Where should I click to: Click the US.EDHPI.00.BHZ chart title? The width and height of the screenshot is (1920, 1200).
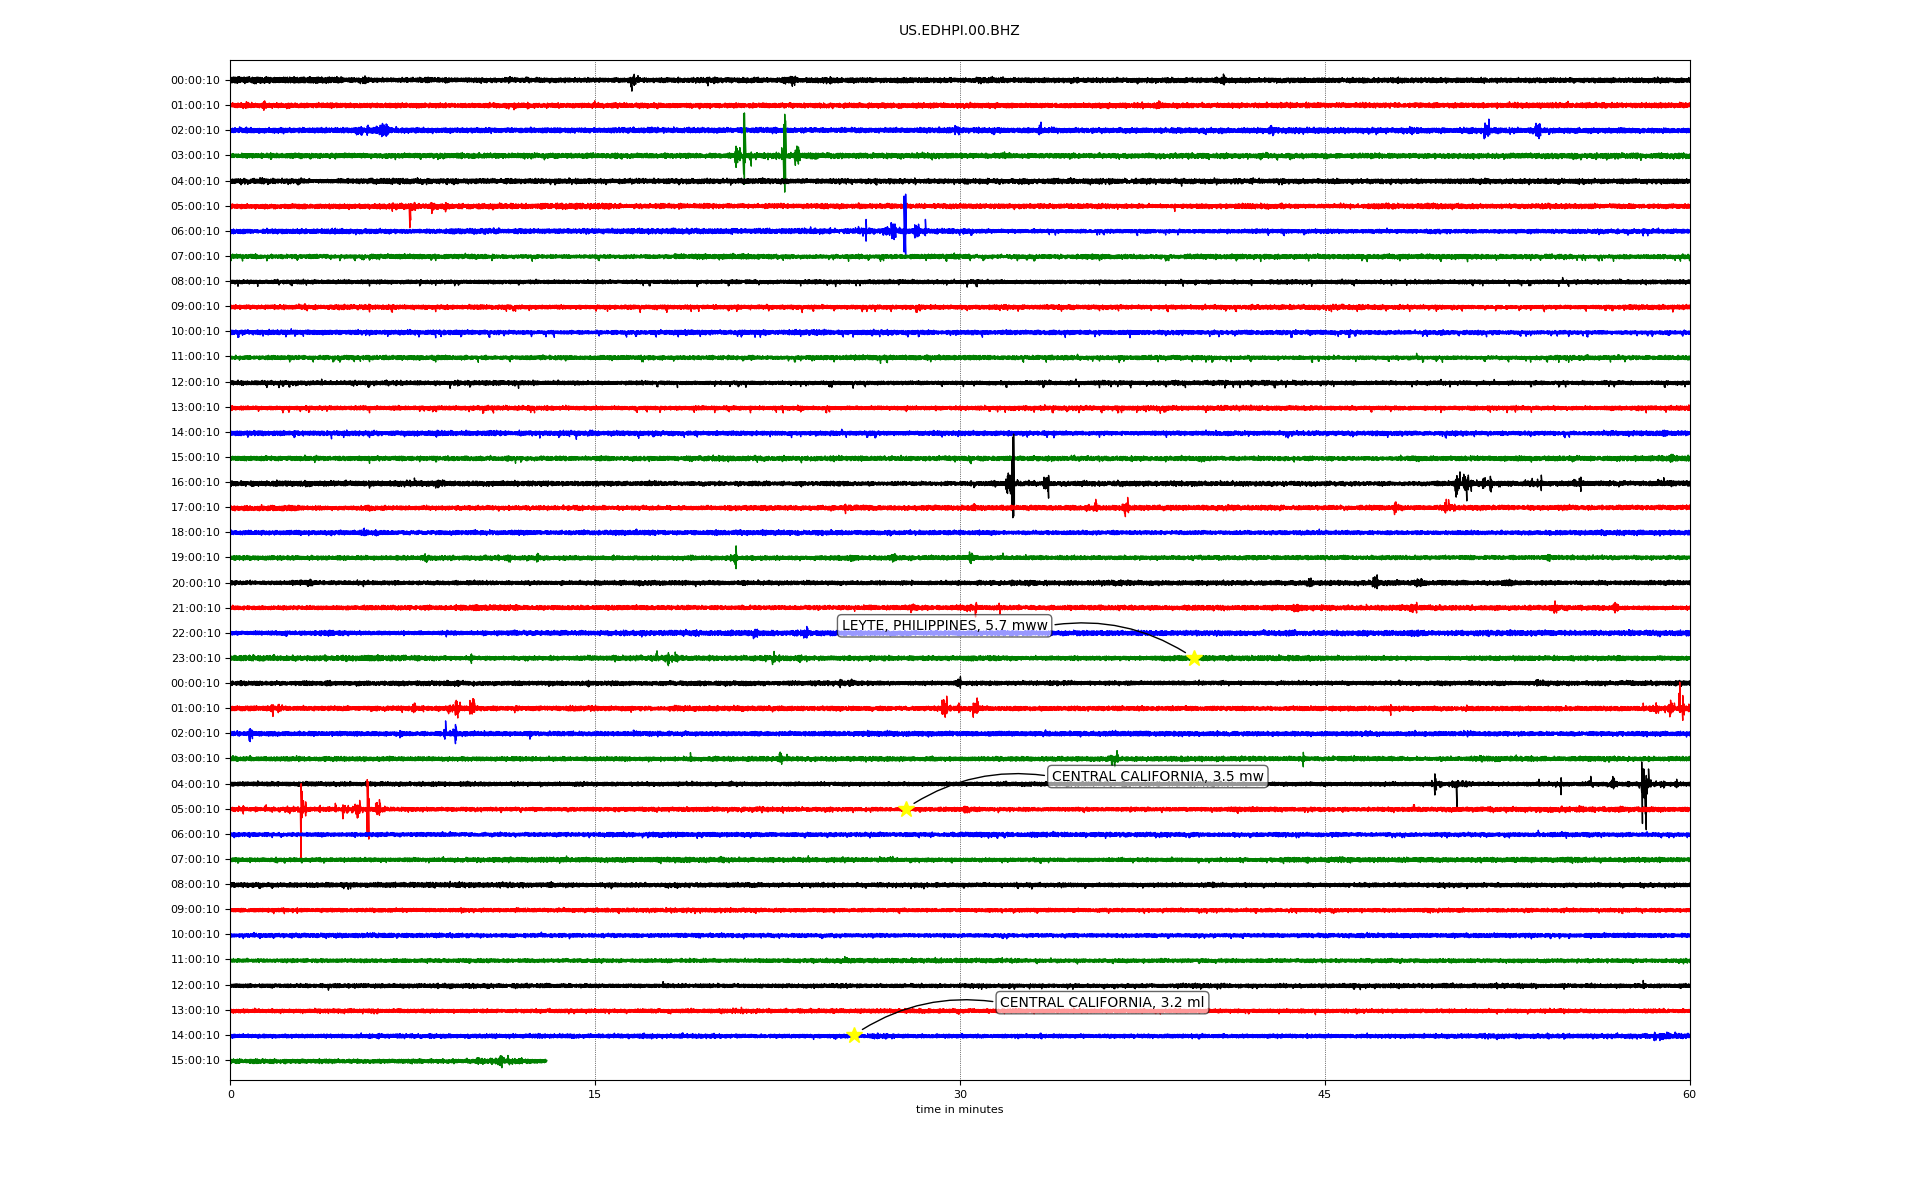coord(959,31)
